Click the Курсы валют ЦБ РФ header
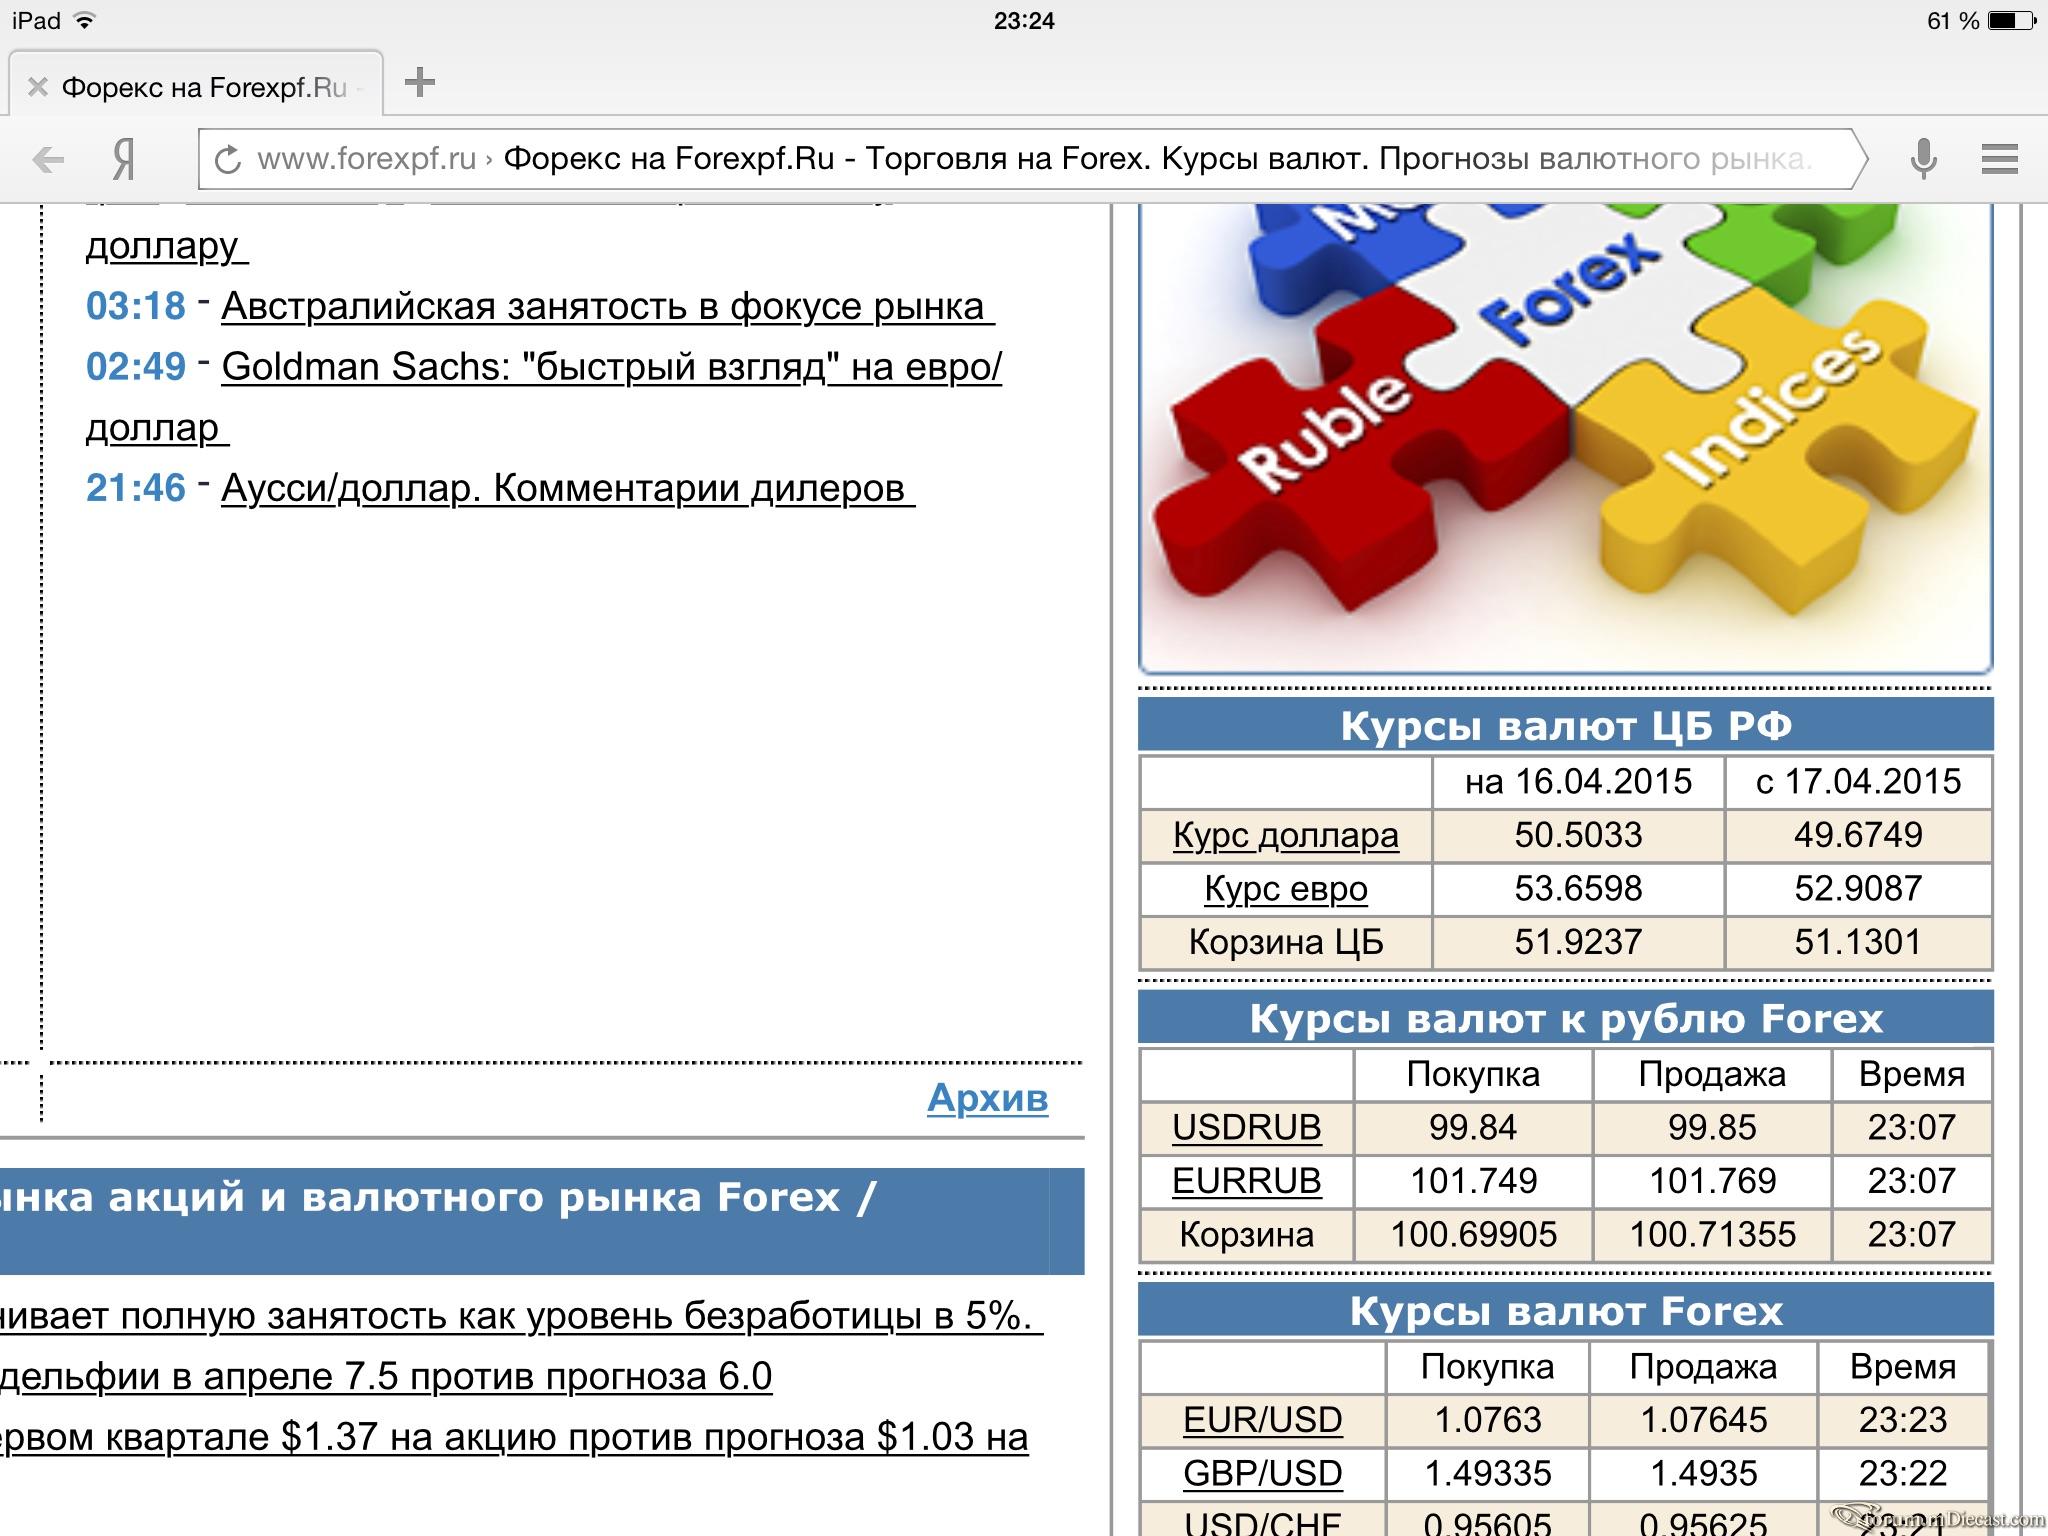The image size is (2048, 1536). click(1565, 725)
